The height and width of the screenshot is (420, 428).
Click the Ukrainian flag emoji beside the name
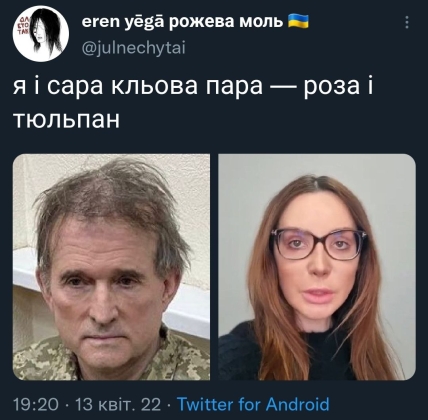[x=298, y=21]
